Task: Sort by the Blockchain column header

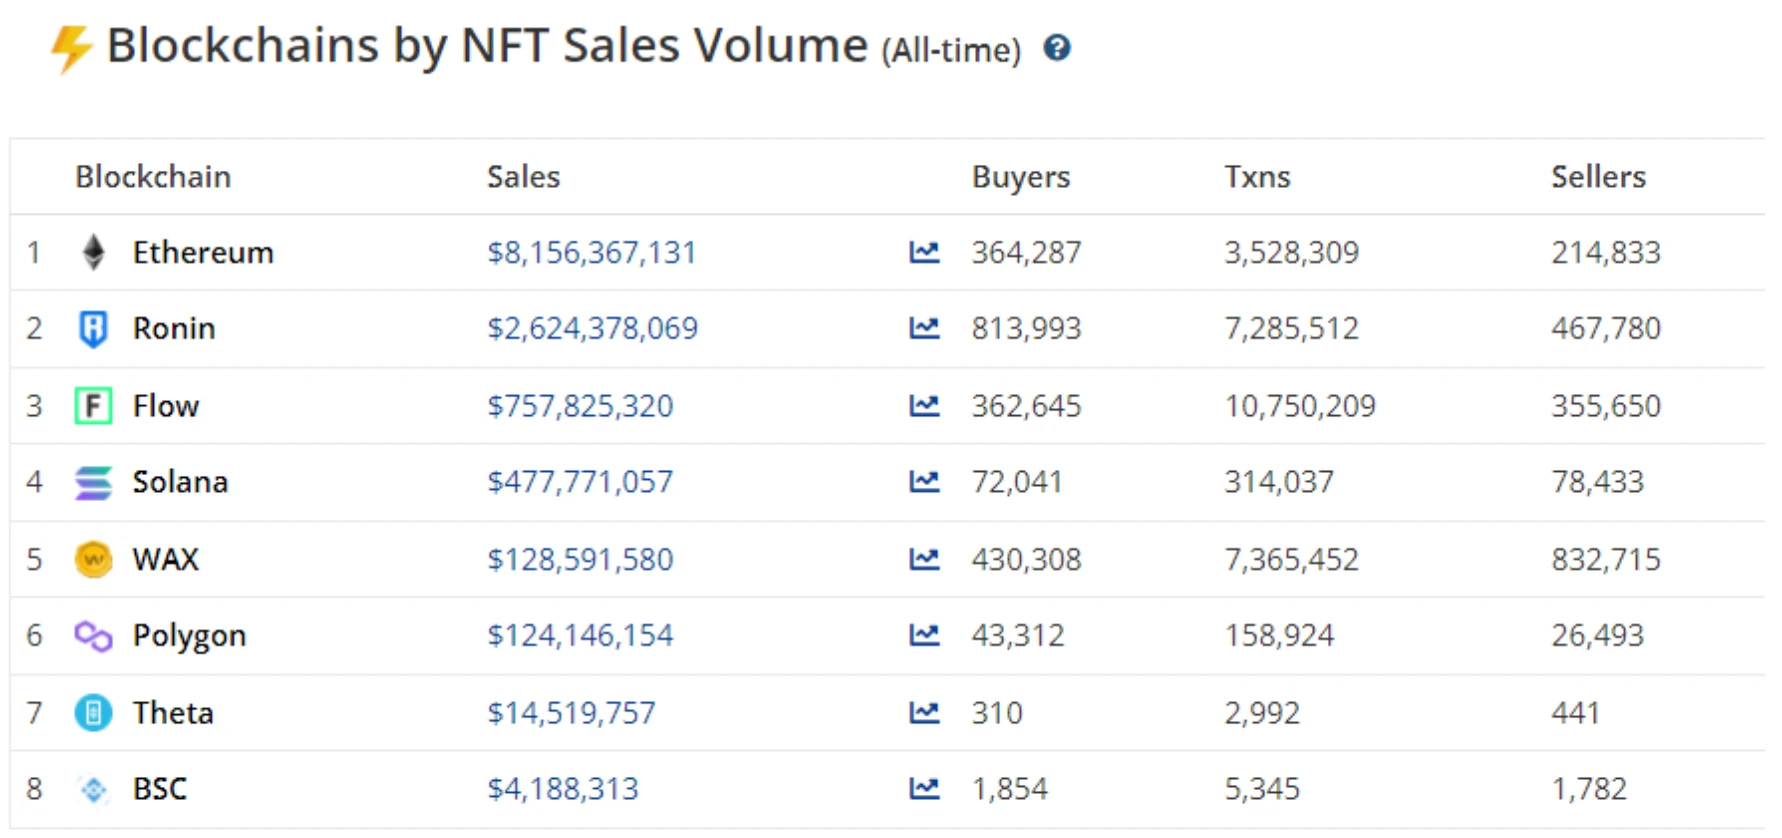Action: click(x=153, y=176)
